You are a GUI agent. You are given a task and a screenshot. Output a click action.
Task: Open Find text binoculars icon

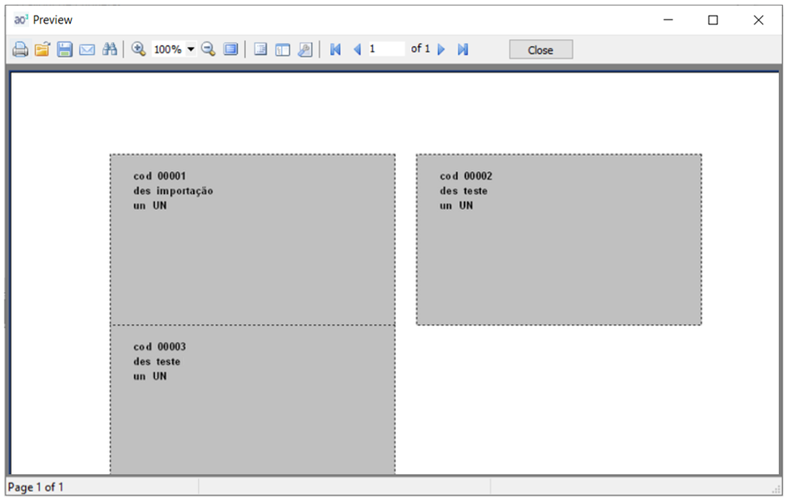[110, 49]
